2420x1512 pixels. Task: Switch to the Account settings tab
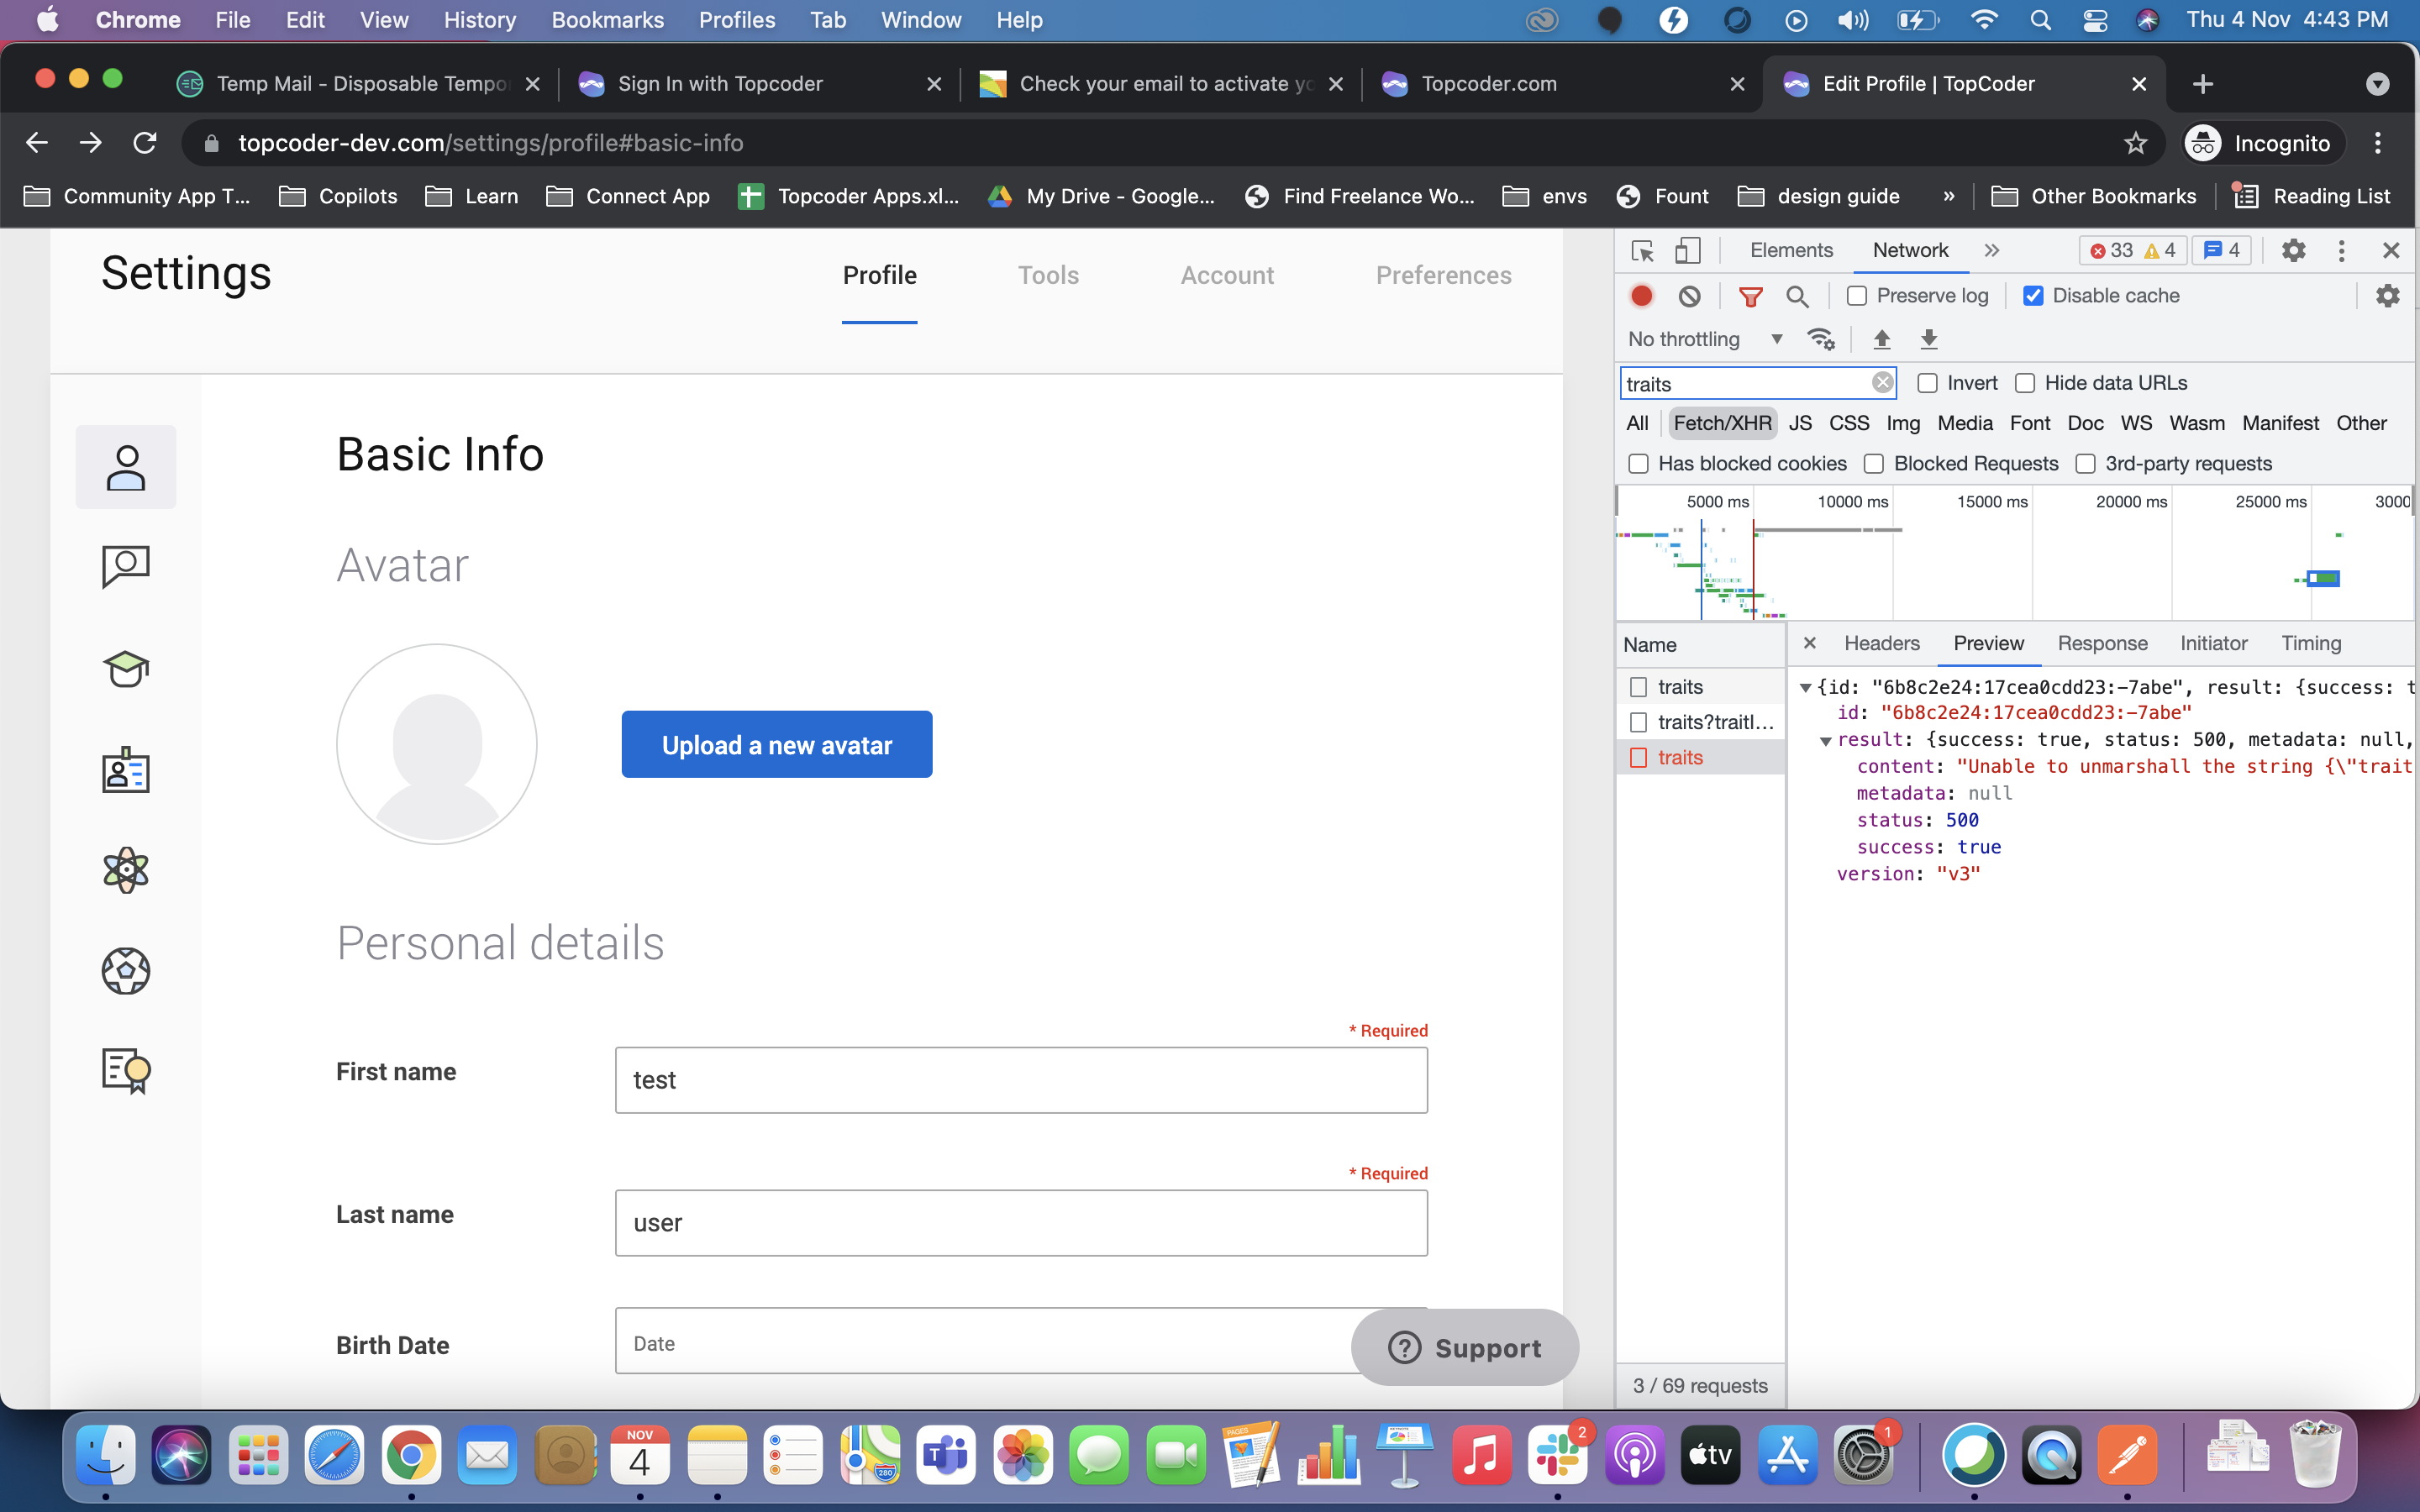[1227, 276]
